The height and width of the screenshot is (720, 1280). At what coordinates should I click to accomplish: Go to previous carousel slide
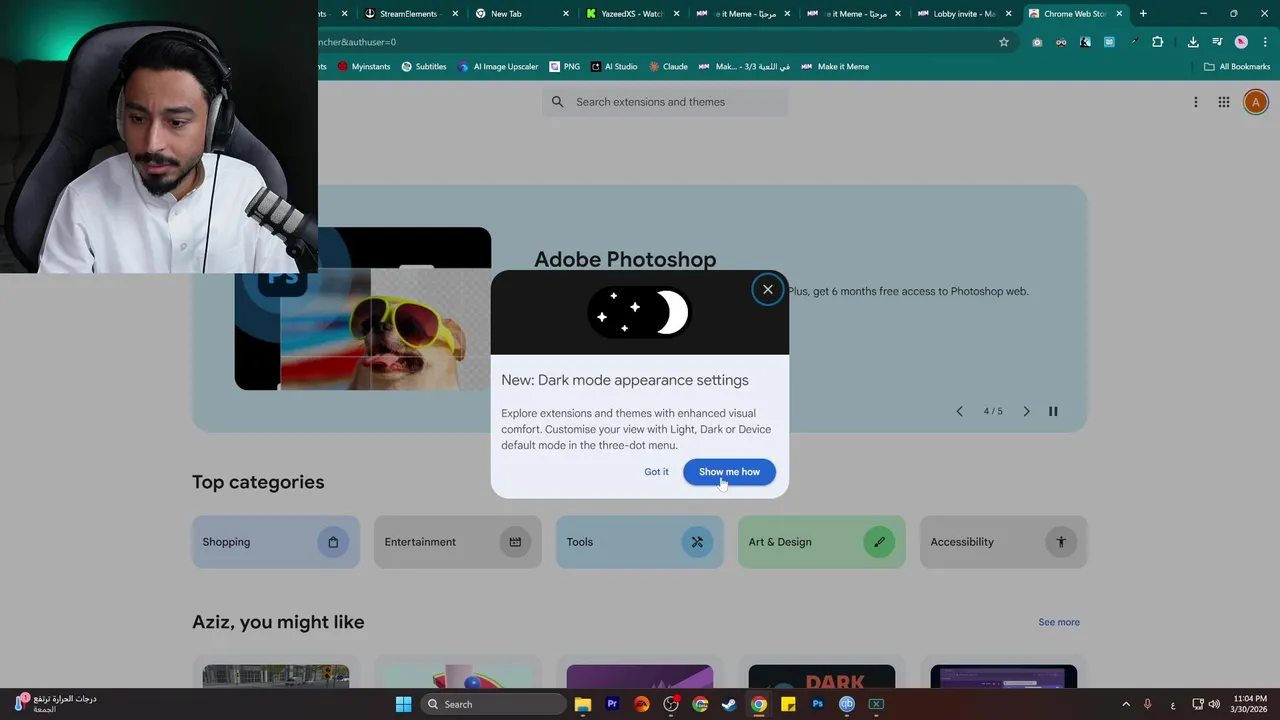click(x=959, y=411)
